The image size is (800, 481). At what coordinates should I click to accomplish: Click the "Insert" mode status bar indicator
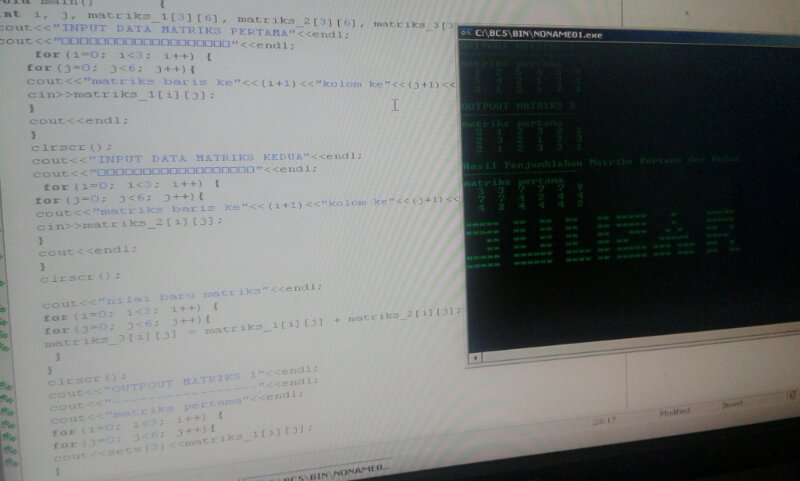732,404
